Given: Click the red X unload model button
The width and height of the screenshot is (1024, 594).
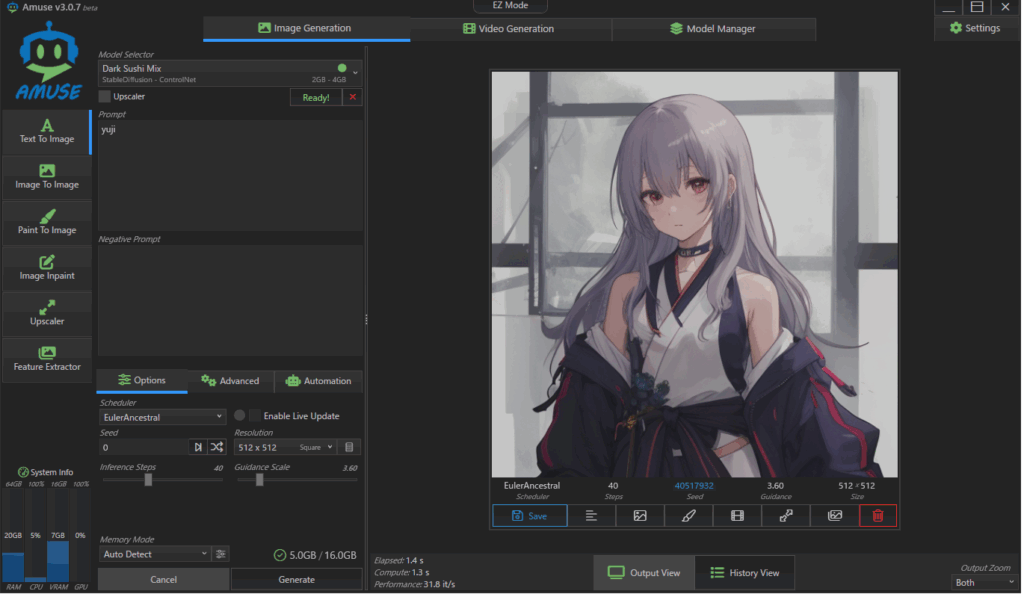Looking at the screenshot, I should 352,97.
